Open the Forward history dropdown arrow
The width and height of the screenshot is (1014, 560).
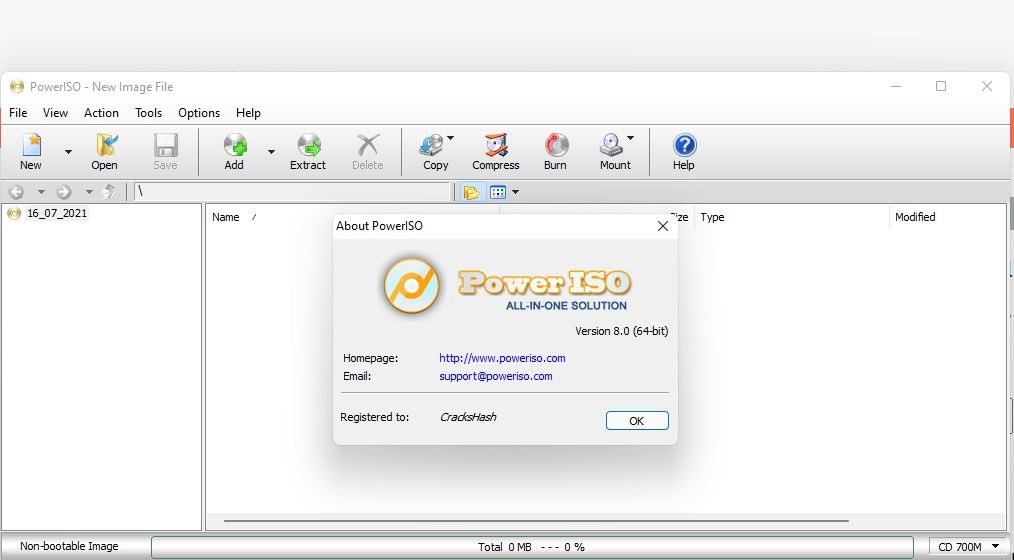89,192
